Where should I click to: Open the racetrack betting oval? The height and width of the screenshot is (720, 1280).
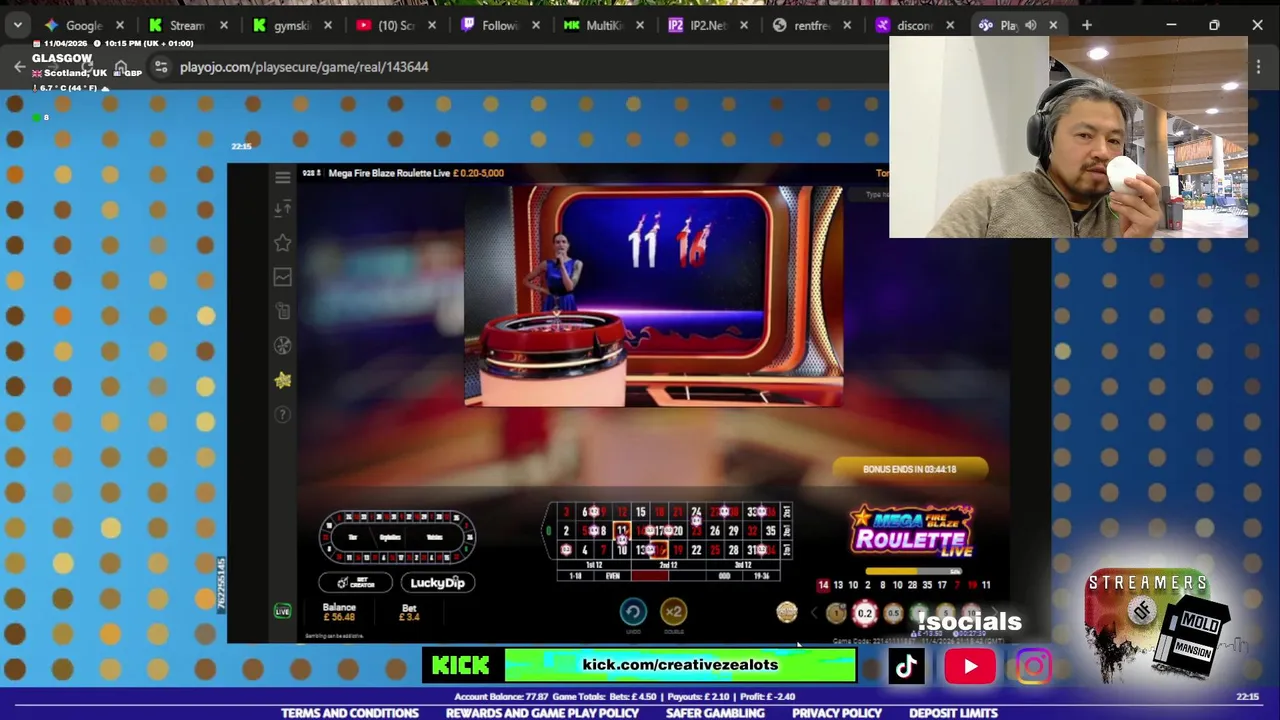(397, 537)
